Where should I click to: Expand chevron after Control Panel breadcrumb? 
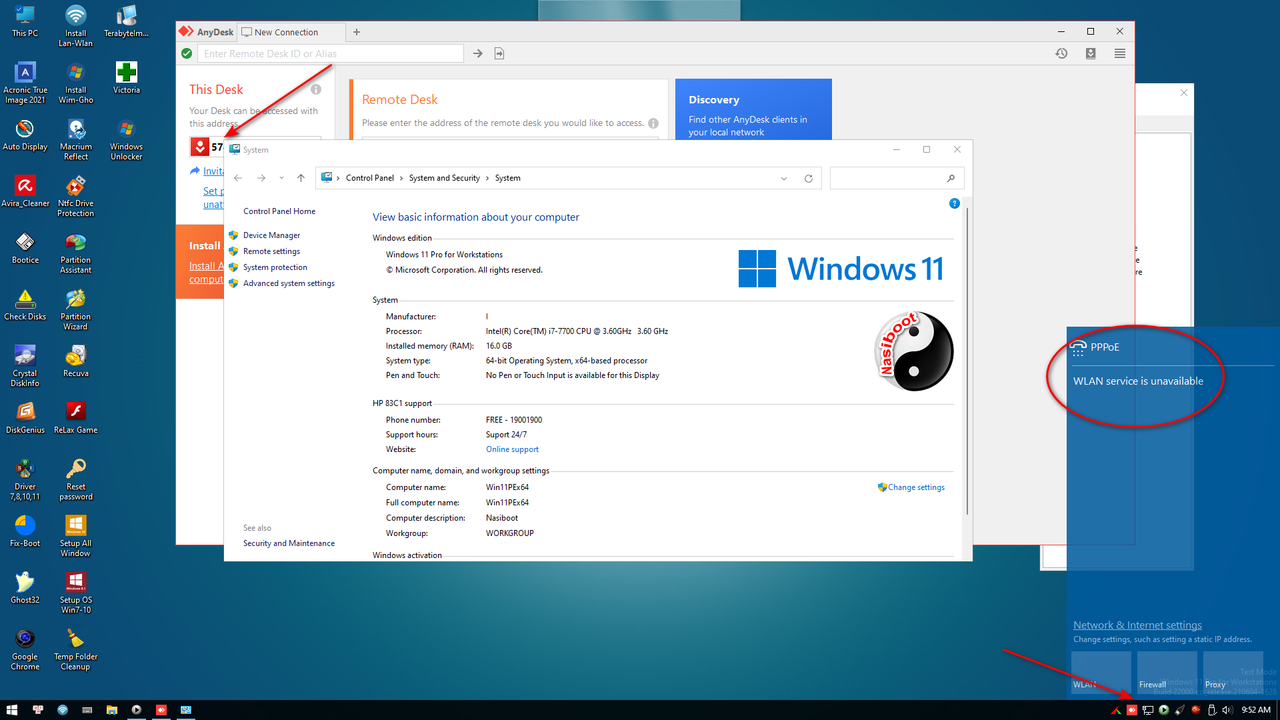tap(402, 178)
